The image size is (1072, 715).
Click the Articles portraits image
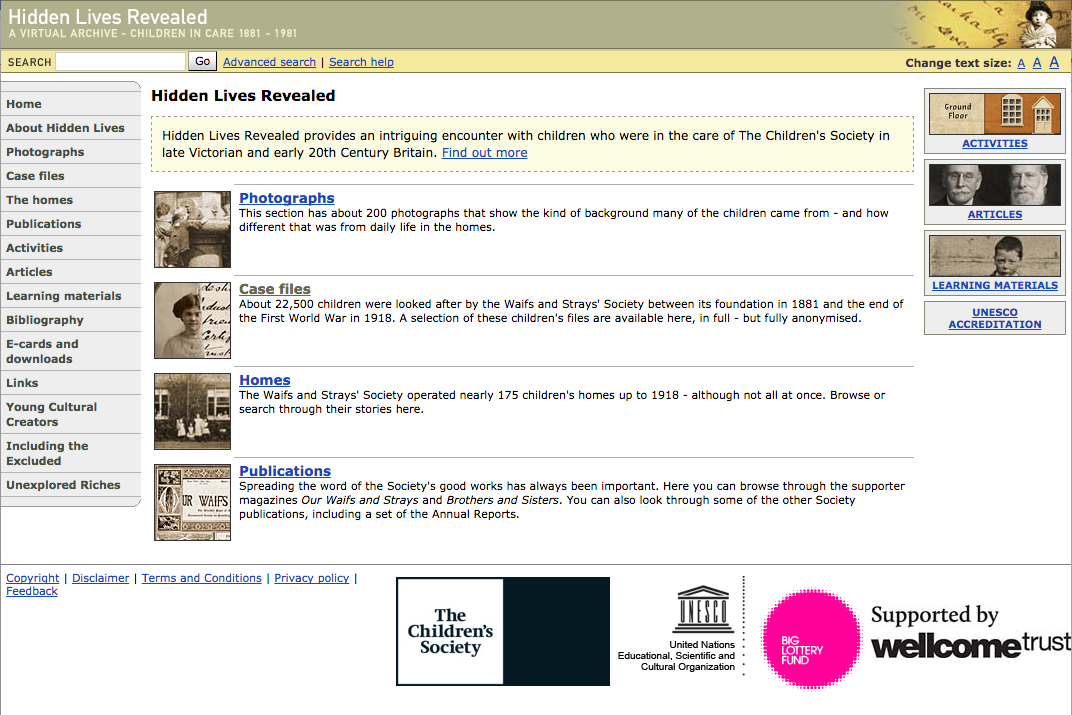tap(994, 185)
